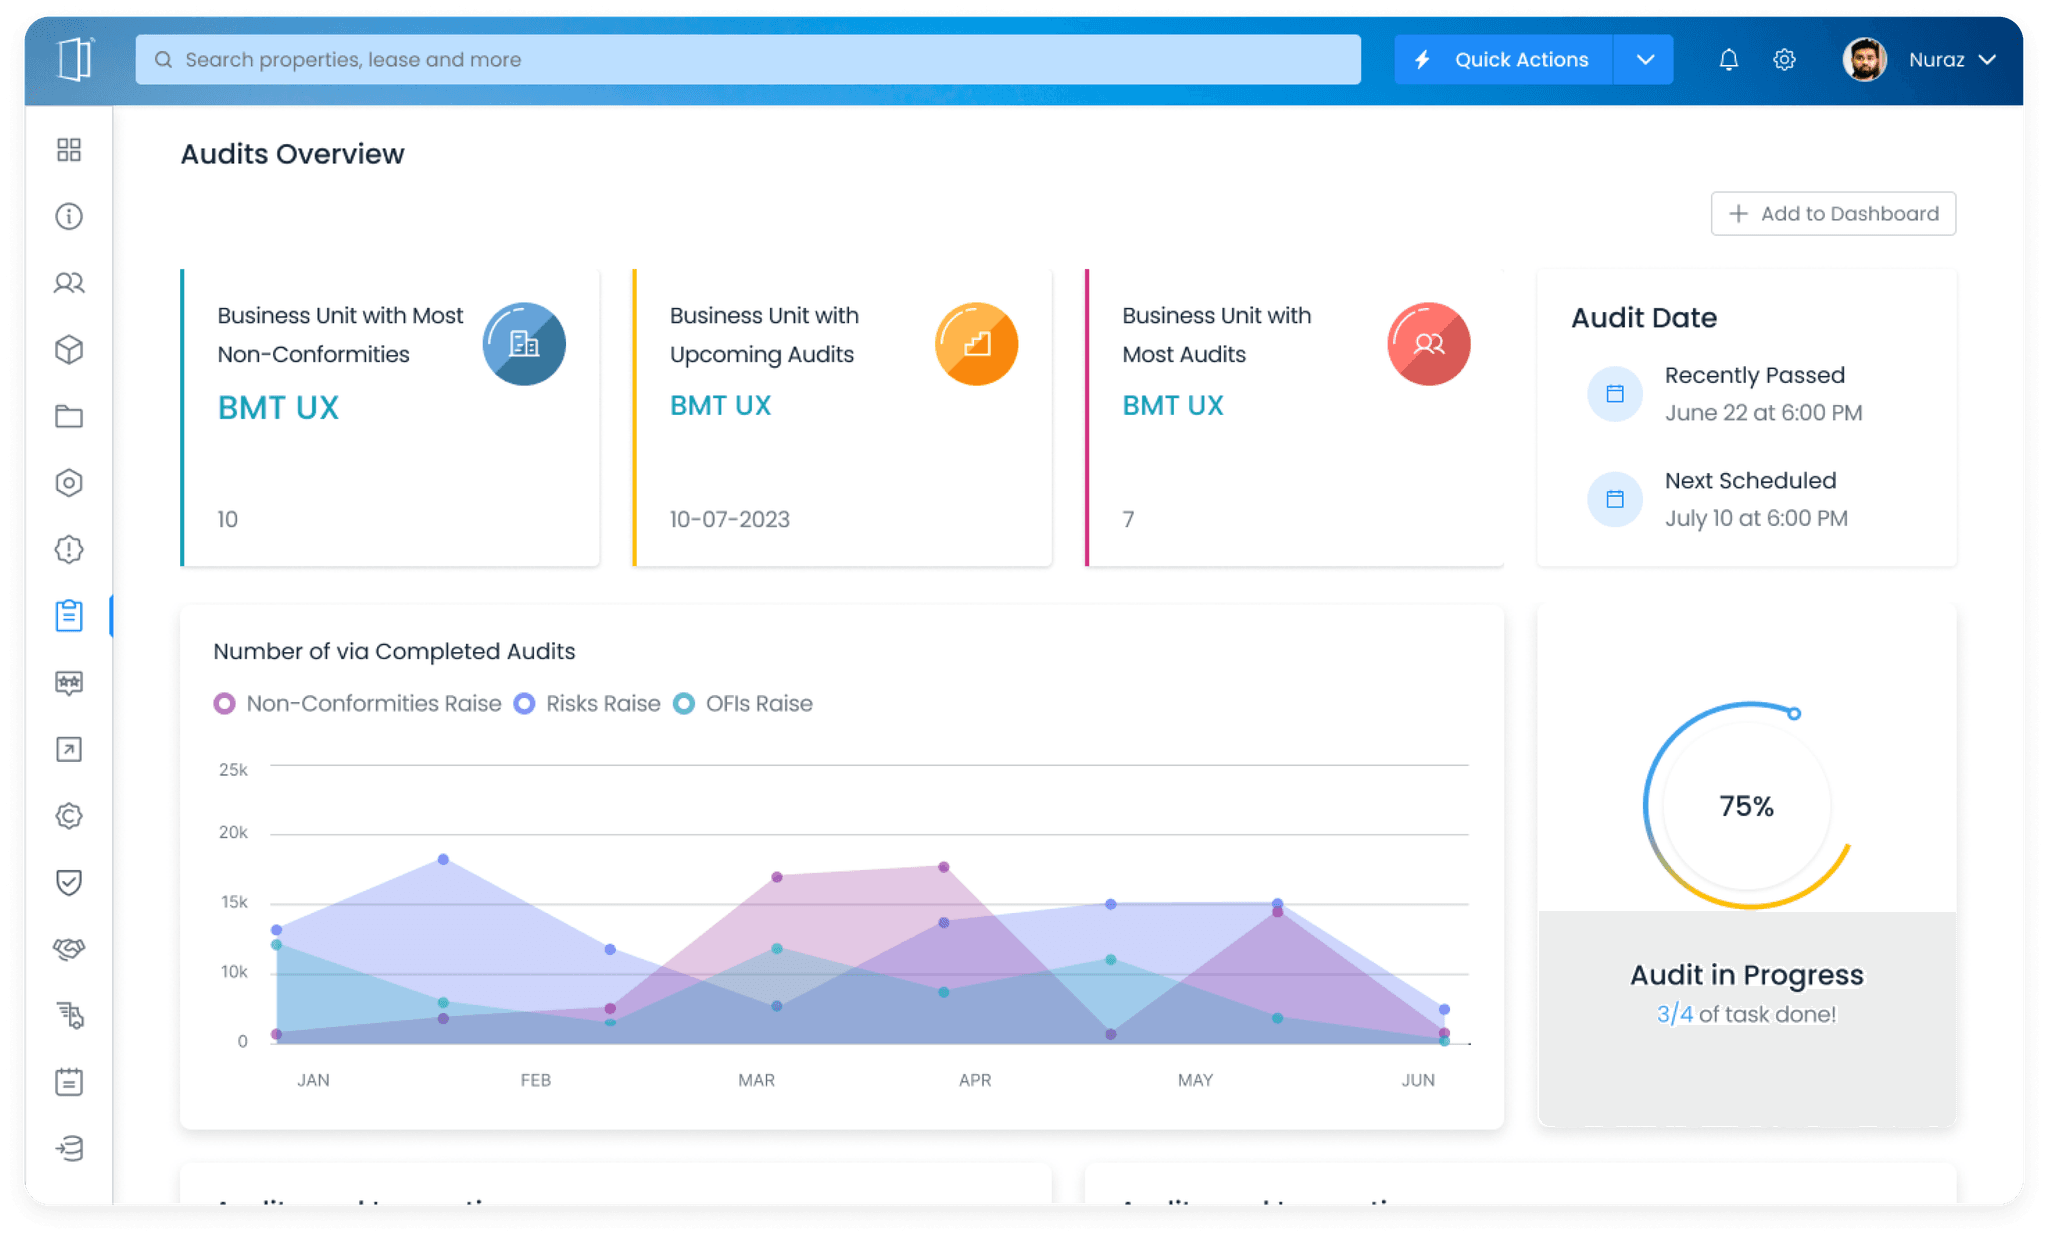Click the 75% progress ring
This screenshot has height=1238, width=2048.
(x=1746, y=806)
